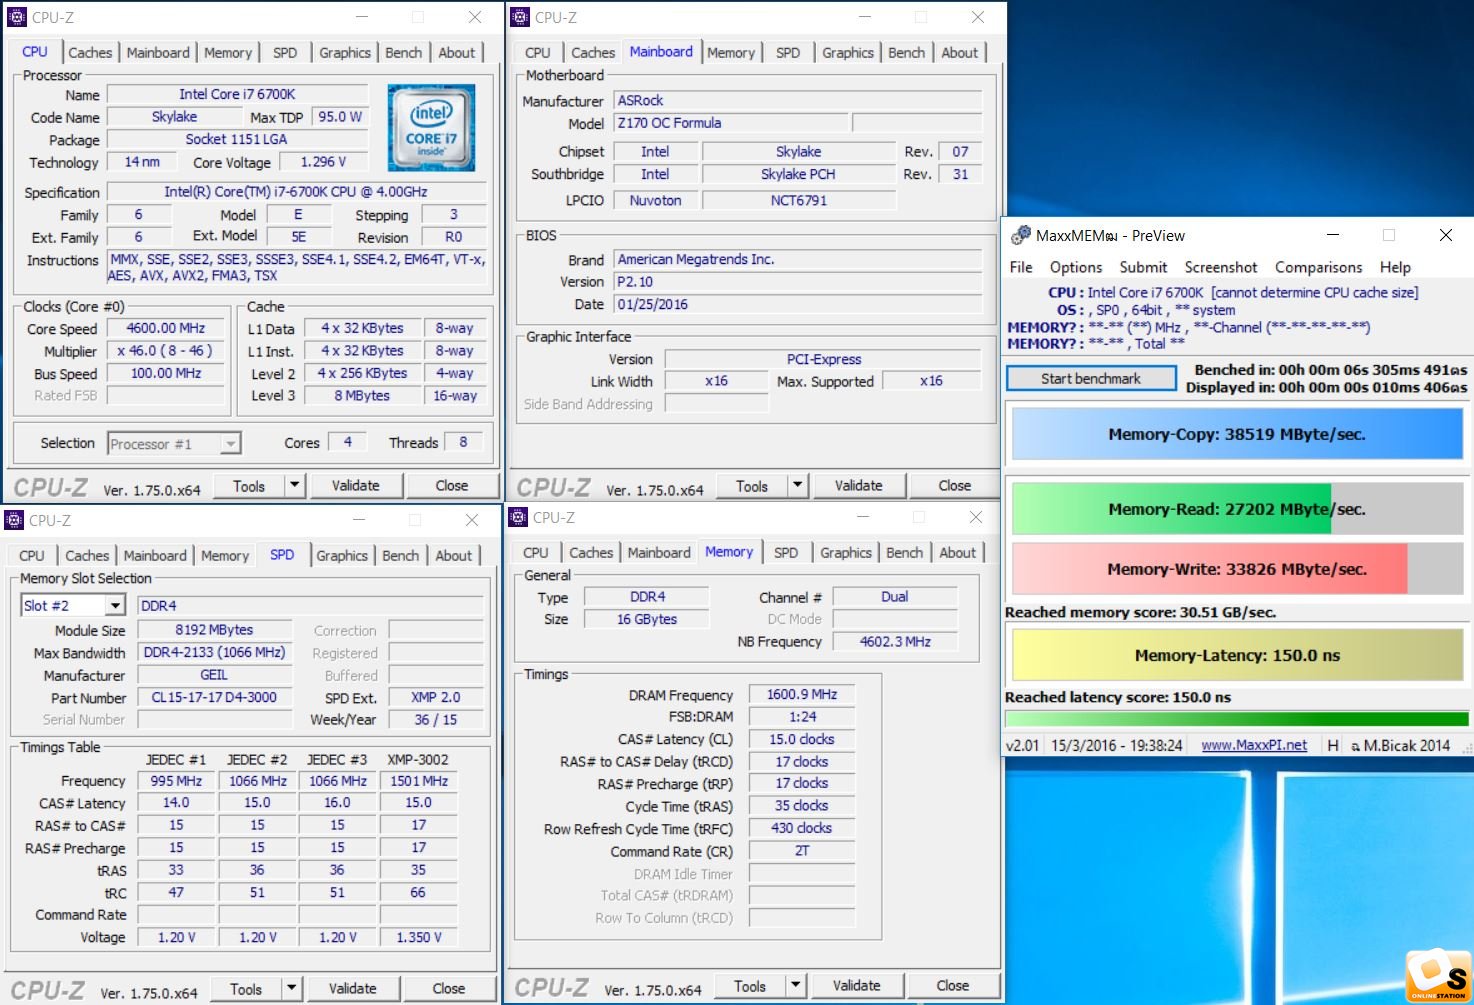1474x1005 pixels.
Task: Switch to the Bench tab in the CPU window
Action: pyautogui.click(x=404, y=53)
